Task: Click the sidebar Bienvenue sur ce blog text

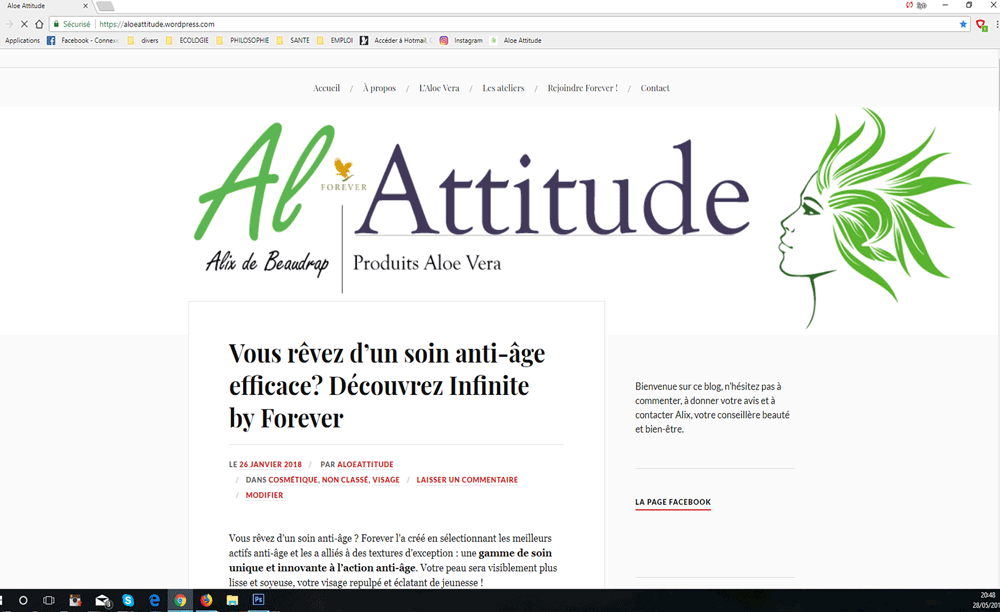Action: click(x=712, y=407)
